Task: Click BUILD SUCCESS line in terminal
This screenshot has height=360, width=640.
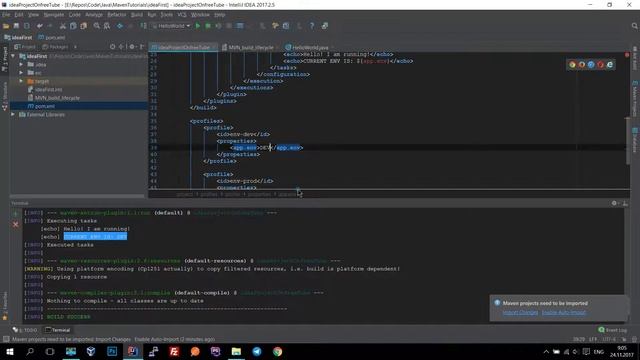Action: click(x=68, y=317)
